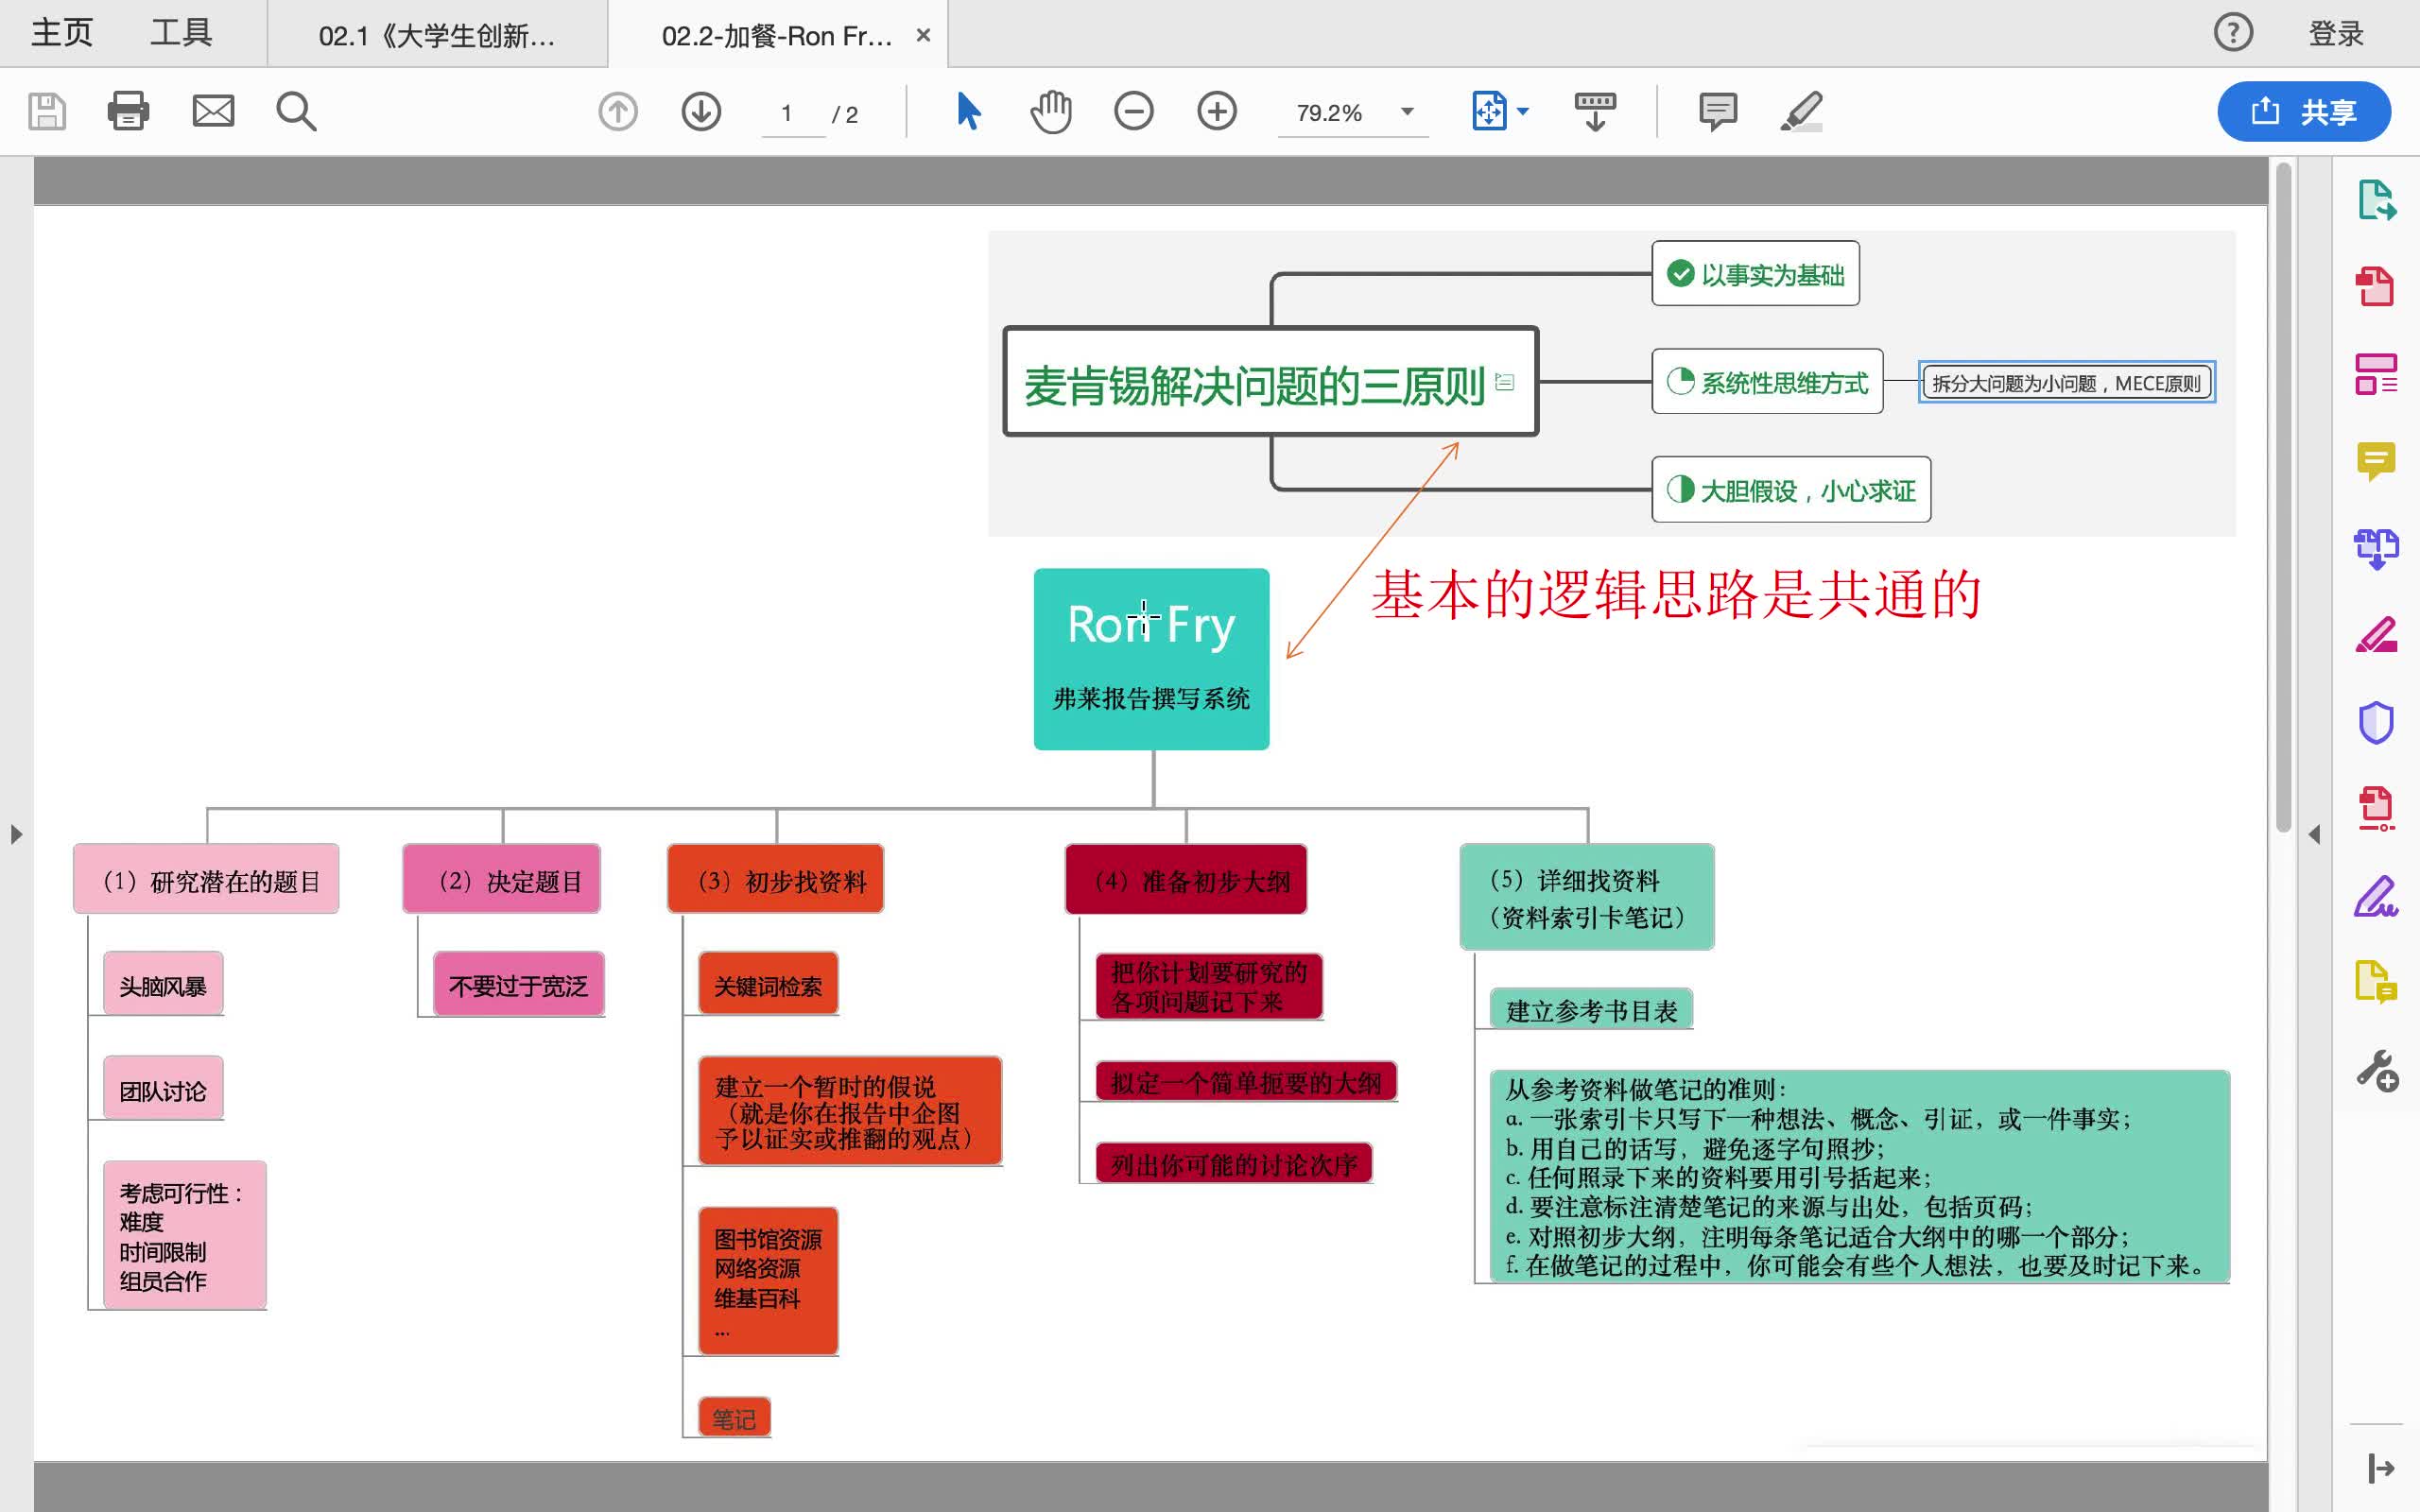
Task: Click the 共享 share button
Action: click(2303, 111)
